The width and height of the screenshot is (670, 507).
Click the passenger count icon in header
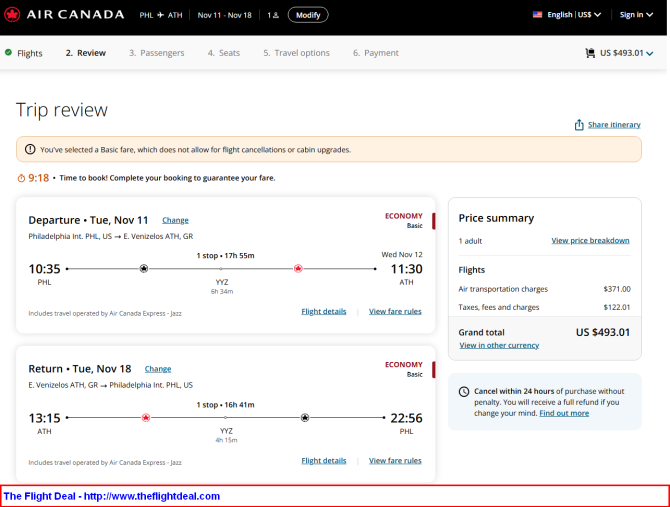276,15
